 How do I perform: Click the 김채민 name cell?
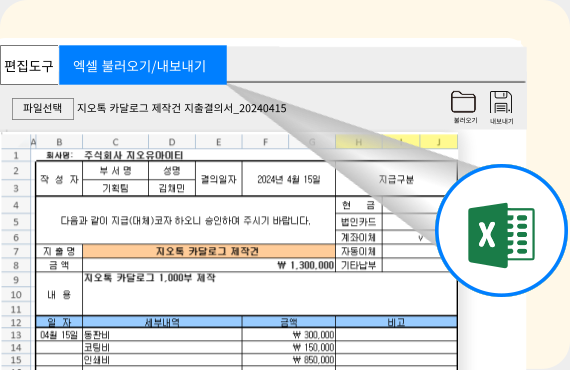coord(172,188)
